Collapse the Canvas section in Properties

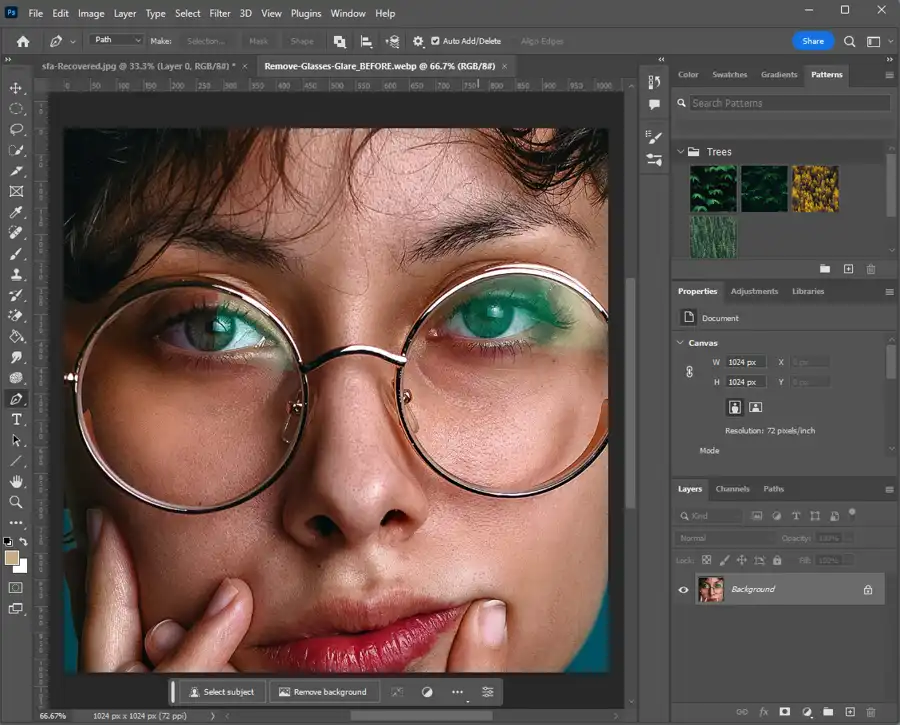click(681, 343)
